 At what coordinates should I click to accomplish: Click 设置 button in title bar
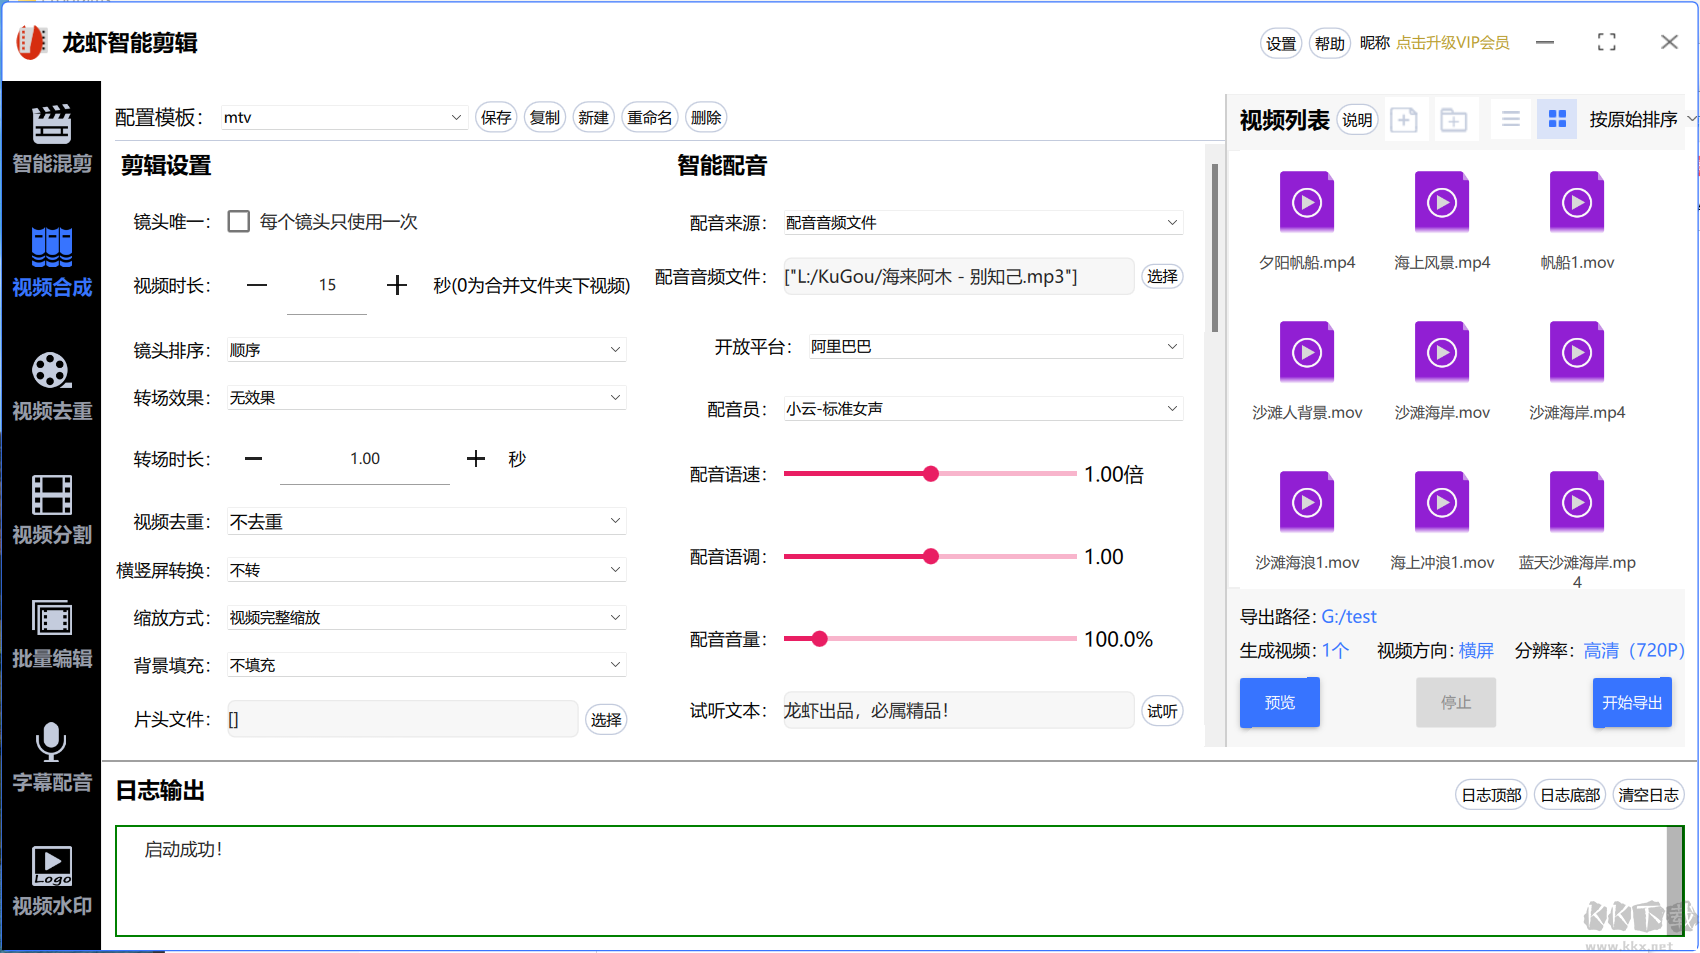pos(1281,43)
